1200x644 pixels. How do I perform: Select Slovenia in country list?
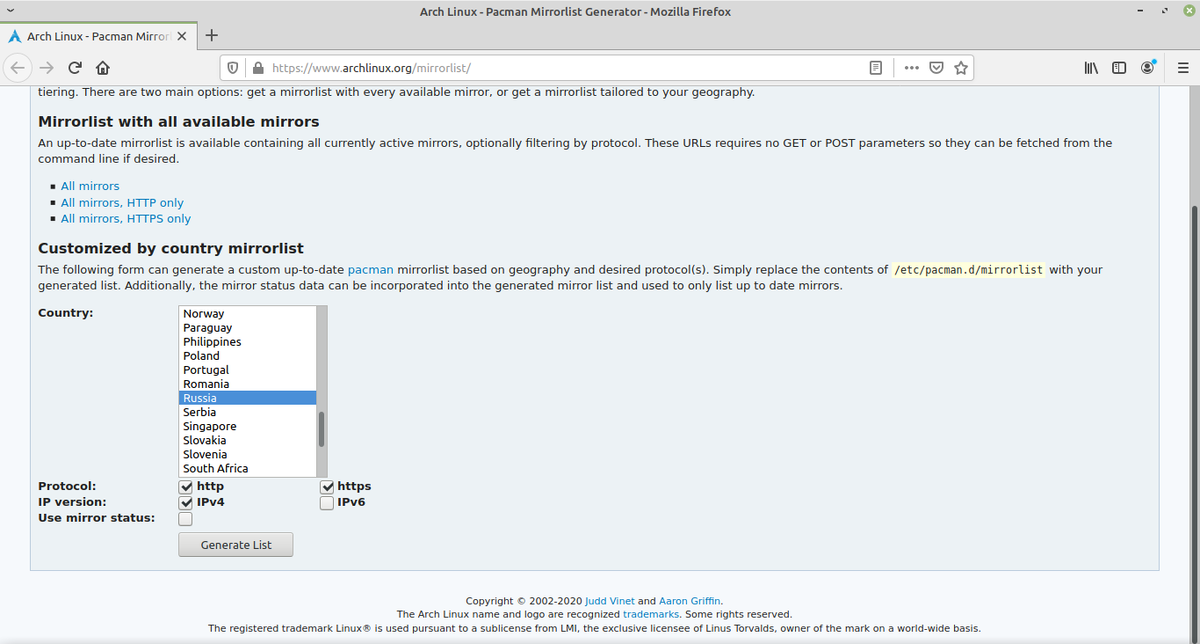click(x=247, y=454)
